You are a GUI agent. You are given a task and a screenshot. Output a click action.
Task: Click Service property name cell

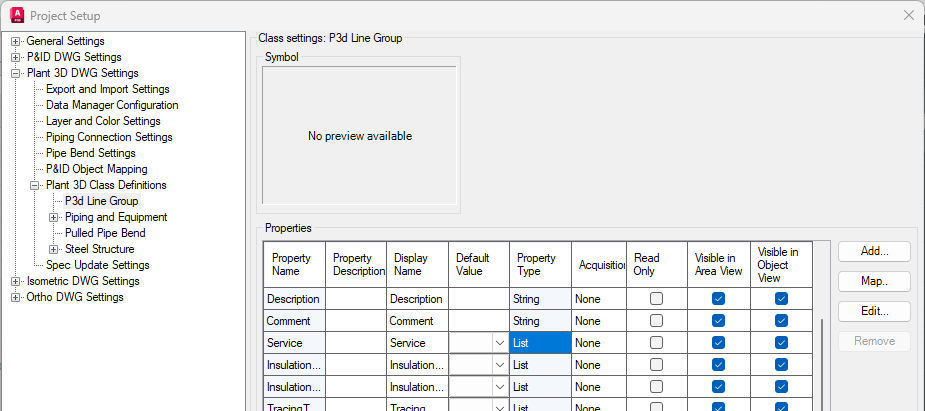294,343
